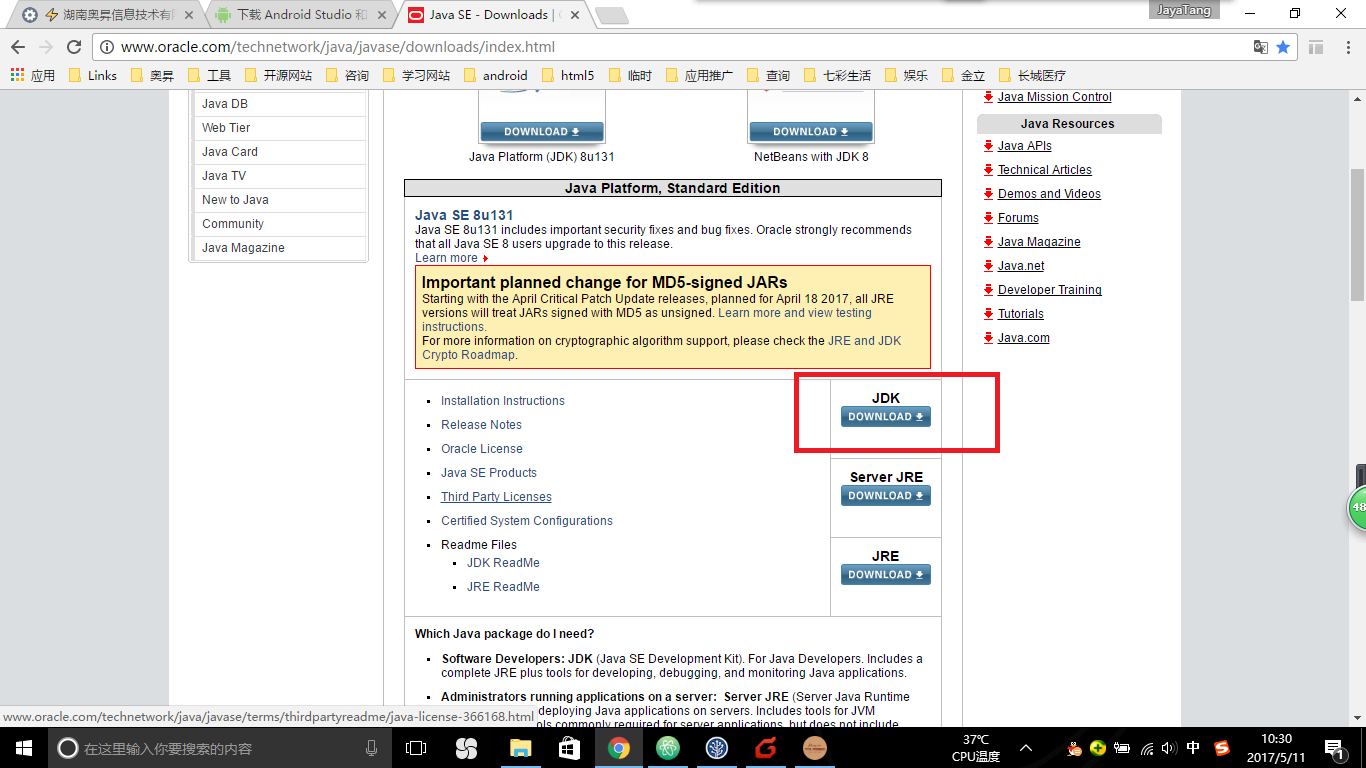
Task: Open the android bookmark folder
Action: coord(494,75)
